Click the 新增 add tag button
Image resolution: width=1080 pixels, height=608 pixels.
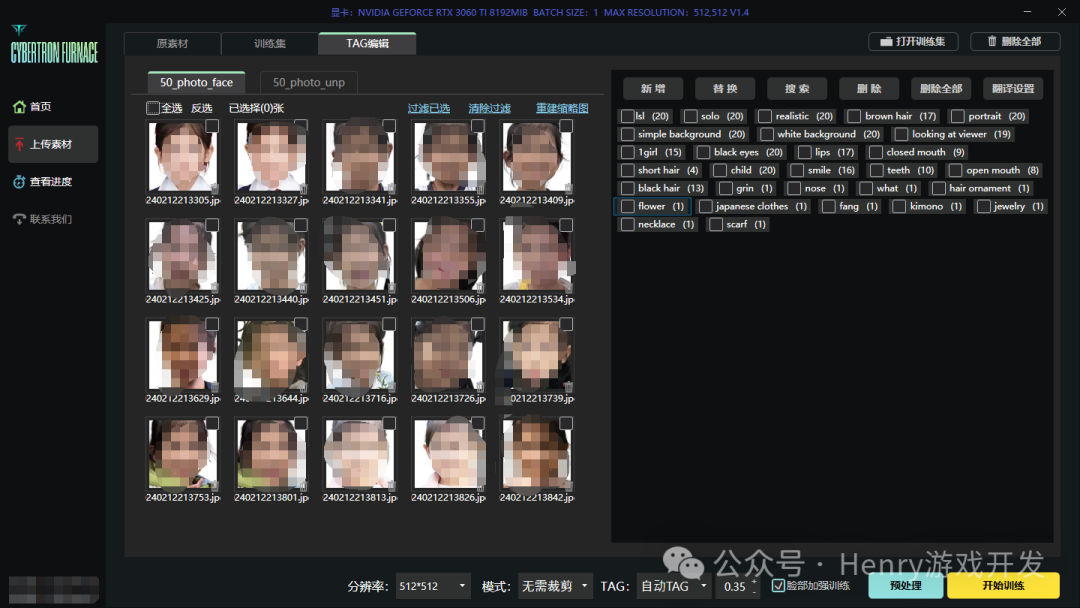[653, 88]
